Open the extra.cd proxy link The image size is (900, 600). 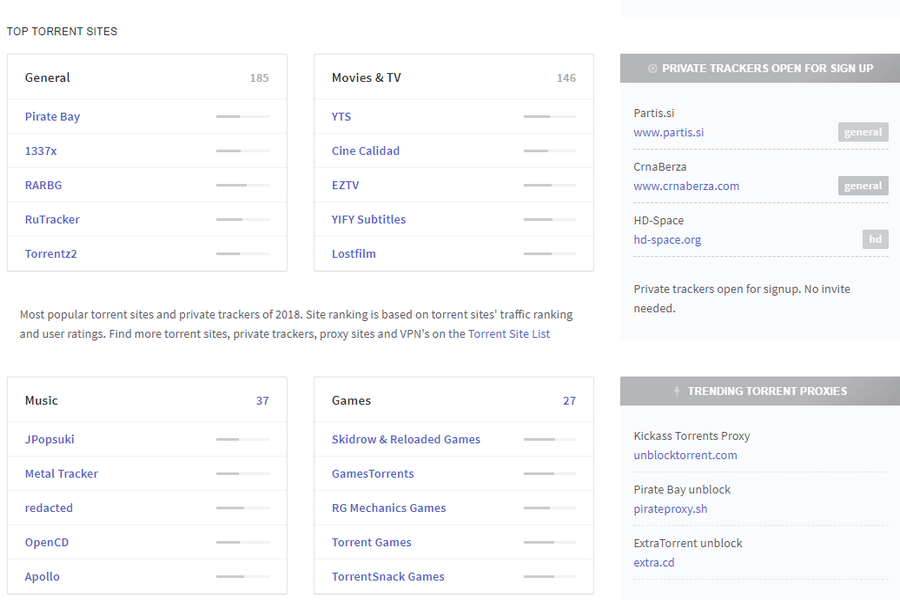tap(654, 563)
